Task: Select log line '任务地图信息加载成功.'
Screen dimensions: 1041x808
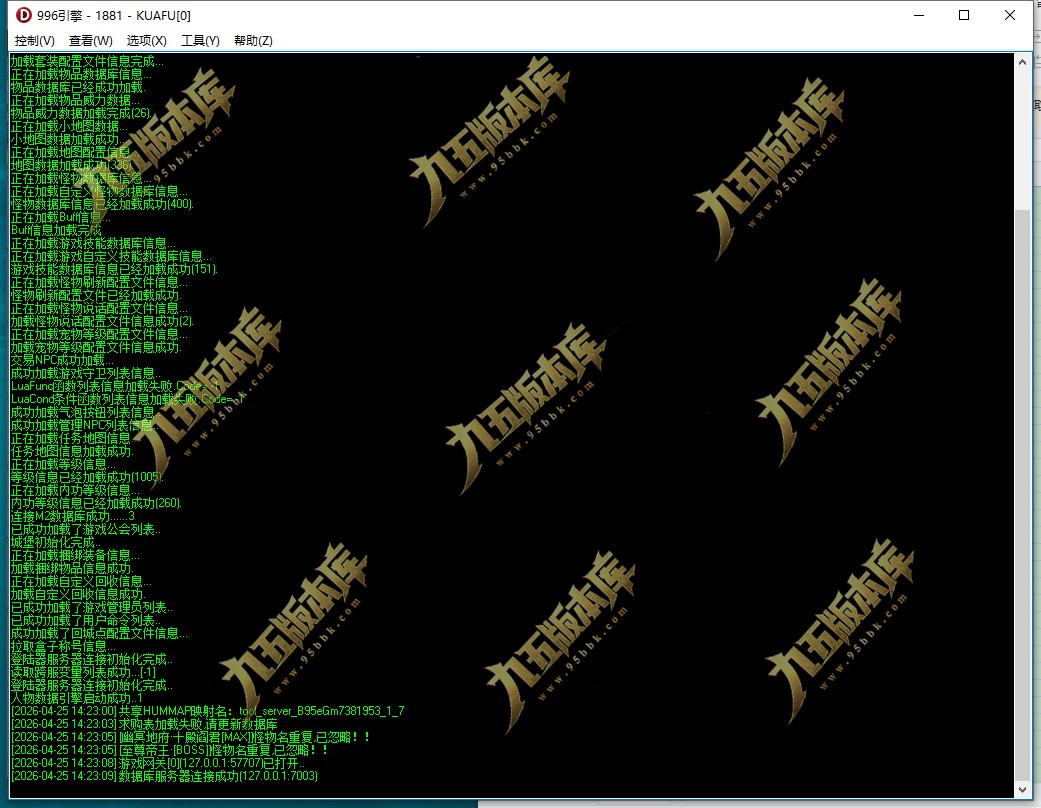Action: pos(72,451)
